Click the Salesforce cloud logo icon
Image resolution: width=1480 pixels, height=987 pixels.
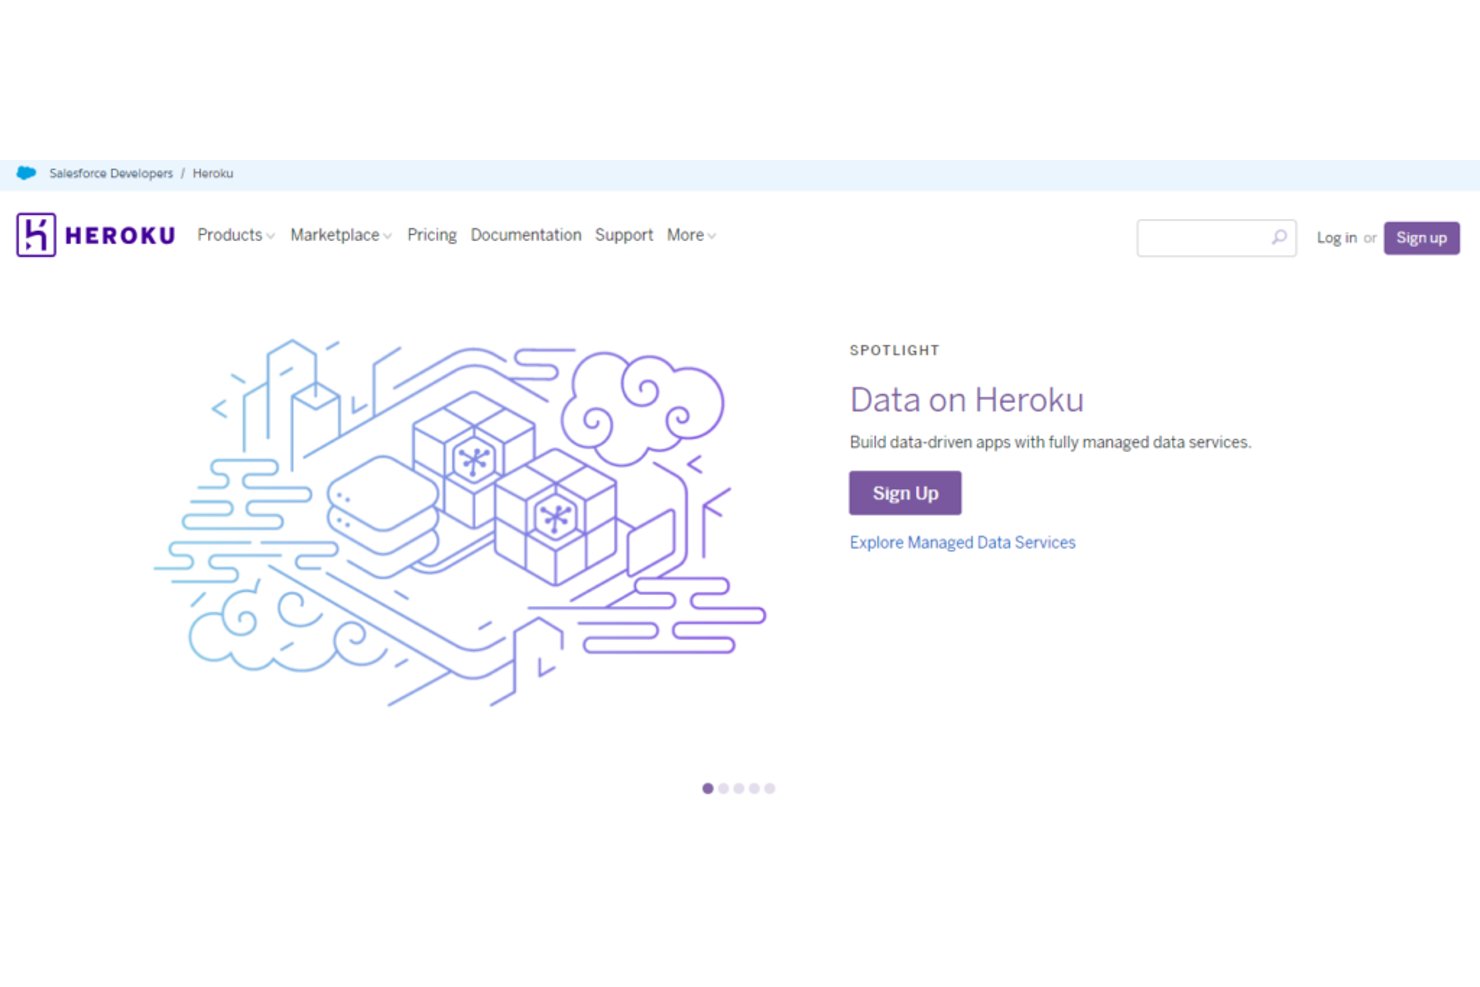(26, 173)
